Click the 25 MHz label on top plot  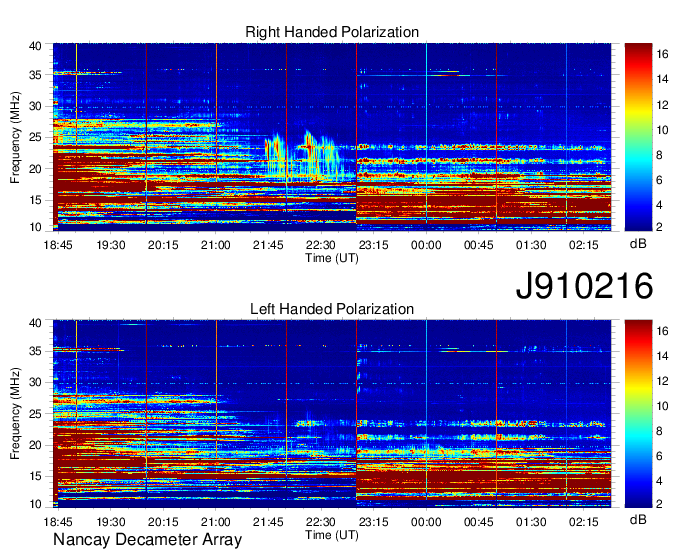pos(35,137)
